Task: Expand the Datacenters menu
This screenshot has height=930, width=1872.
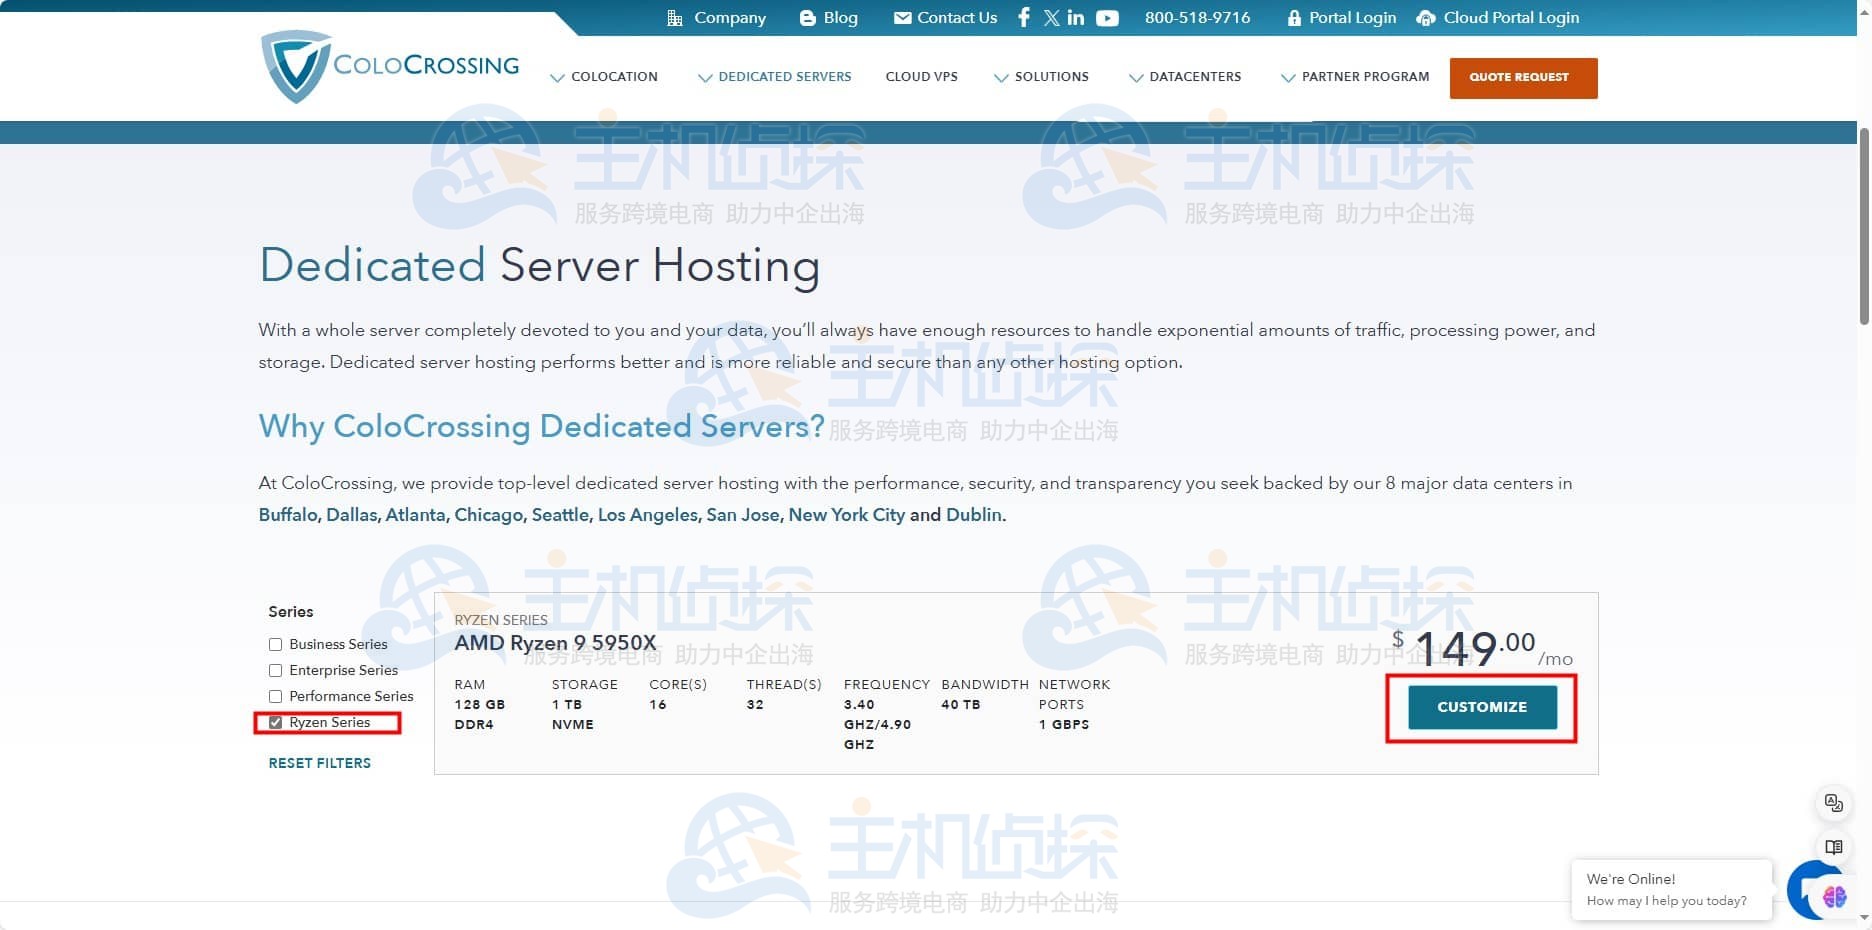Action: click(1185, 77)
